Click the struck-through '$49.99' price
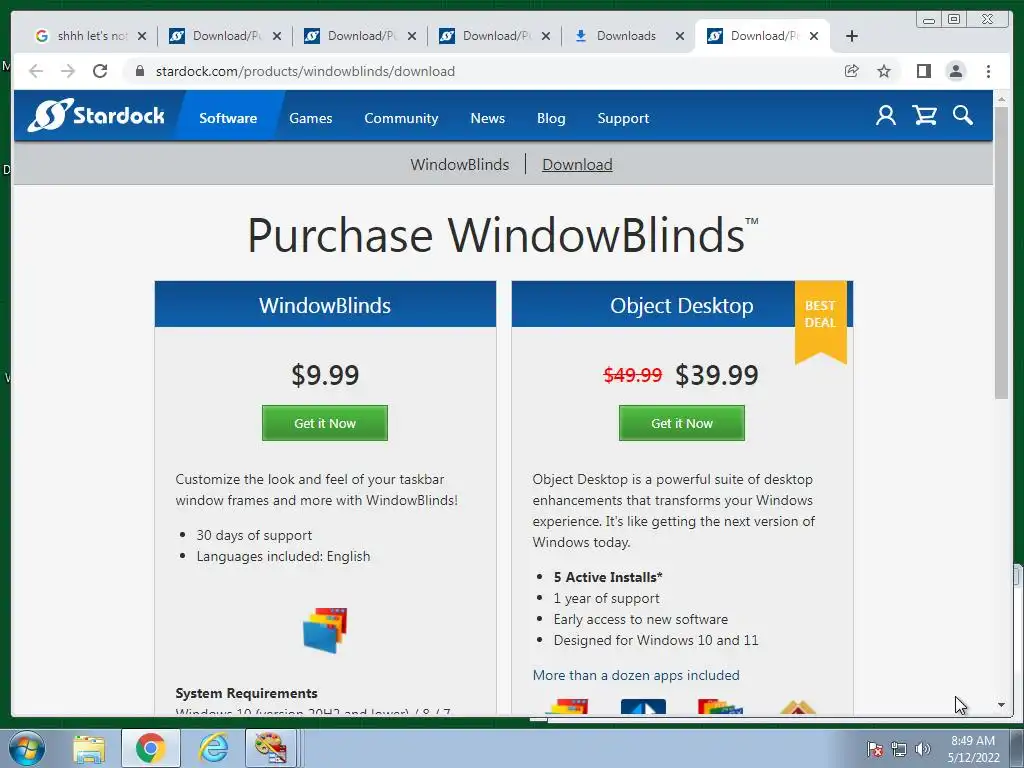The height and width of the screenshot is (768, 1024). 632,375
